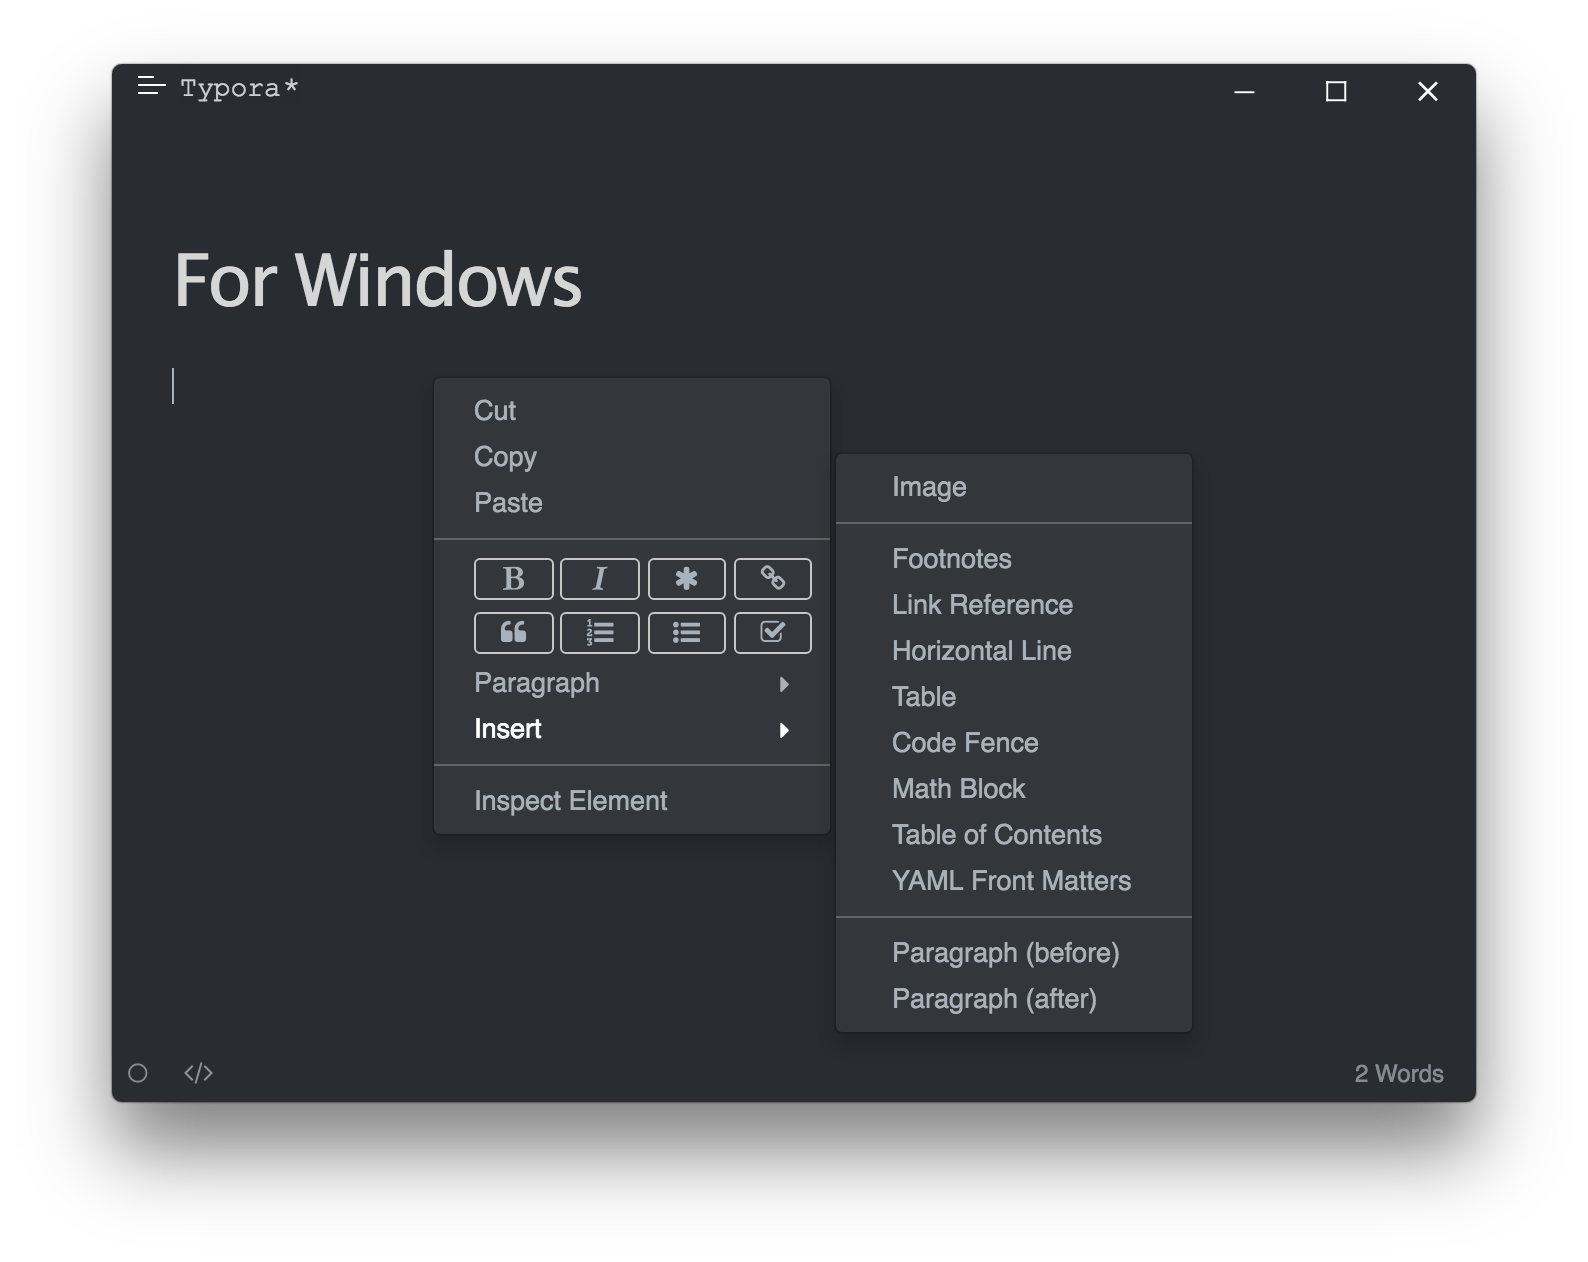
Task: Insert Paragraph (after) the current line
Action: 1014,999
